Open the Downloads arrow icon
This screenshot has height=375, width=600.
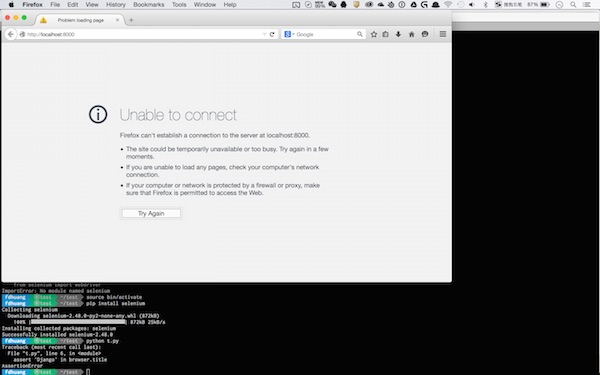click(x=398, y=34)
